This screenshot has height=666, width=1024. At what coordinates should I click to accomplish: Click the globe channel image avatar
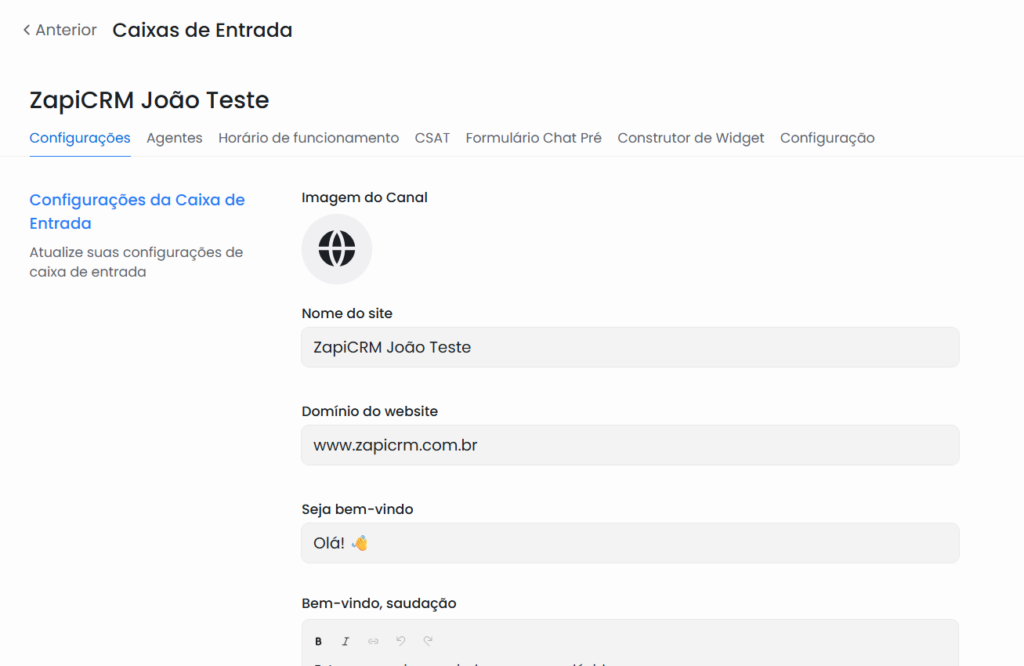pos(337,249)
